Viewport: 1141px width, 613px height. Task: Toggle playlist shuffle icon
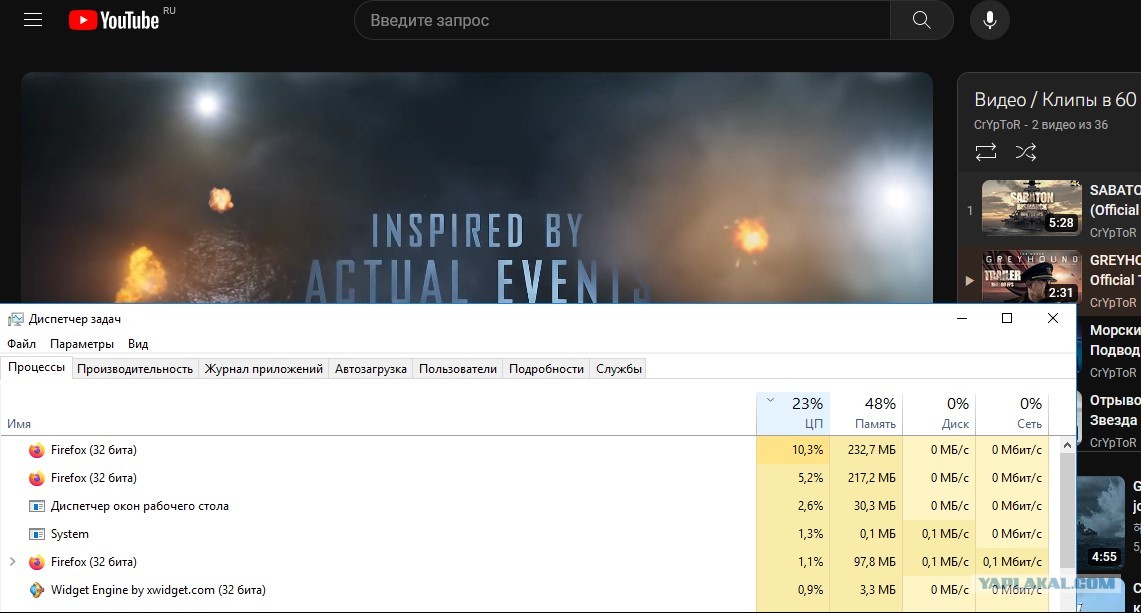pos(1026,152)
